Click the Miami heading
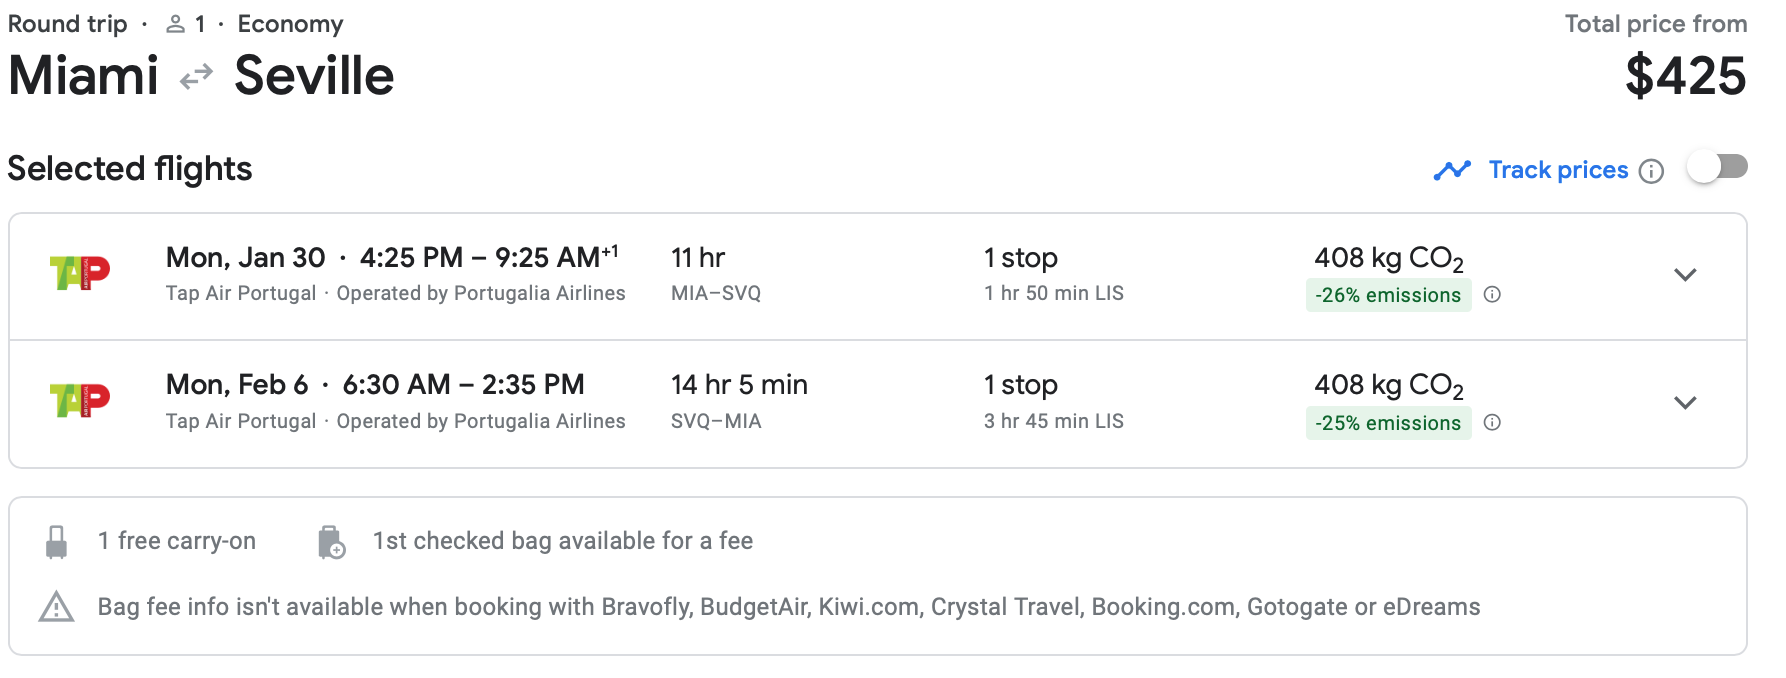 point(82,74)
